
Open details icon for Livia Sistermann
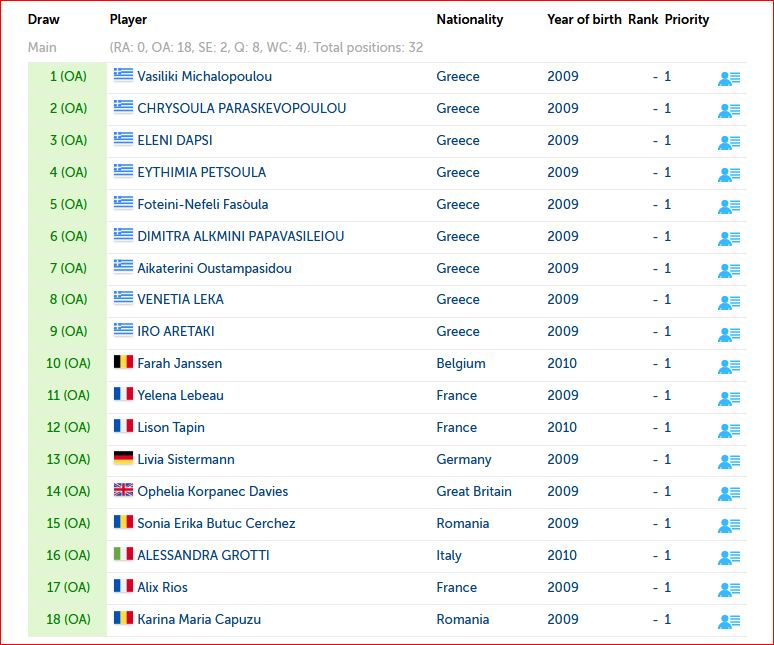(728, 461)
